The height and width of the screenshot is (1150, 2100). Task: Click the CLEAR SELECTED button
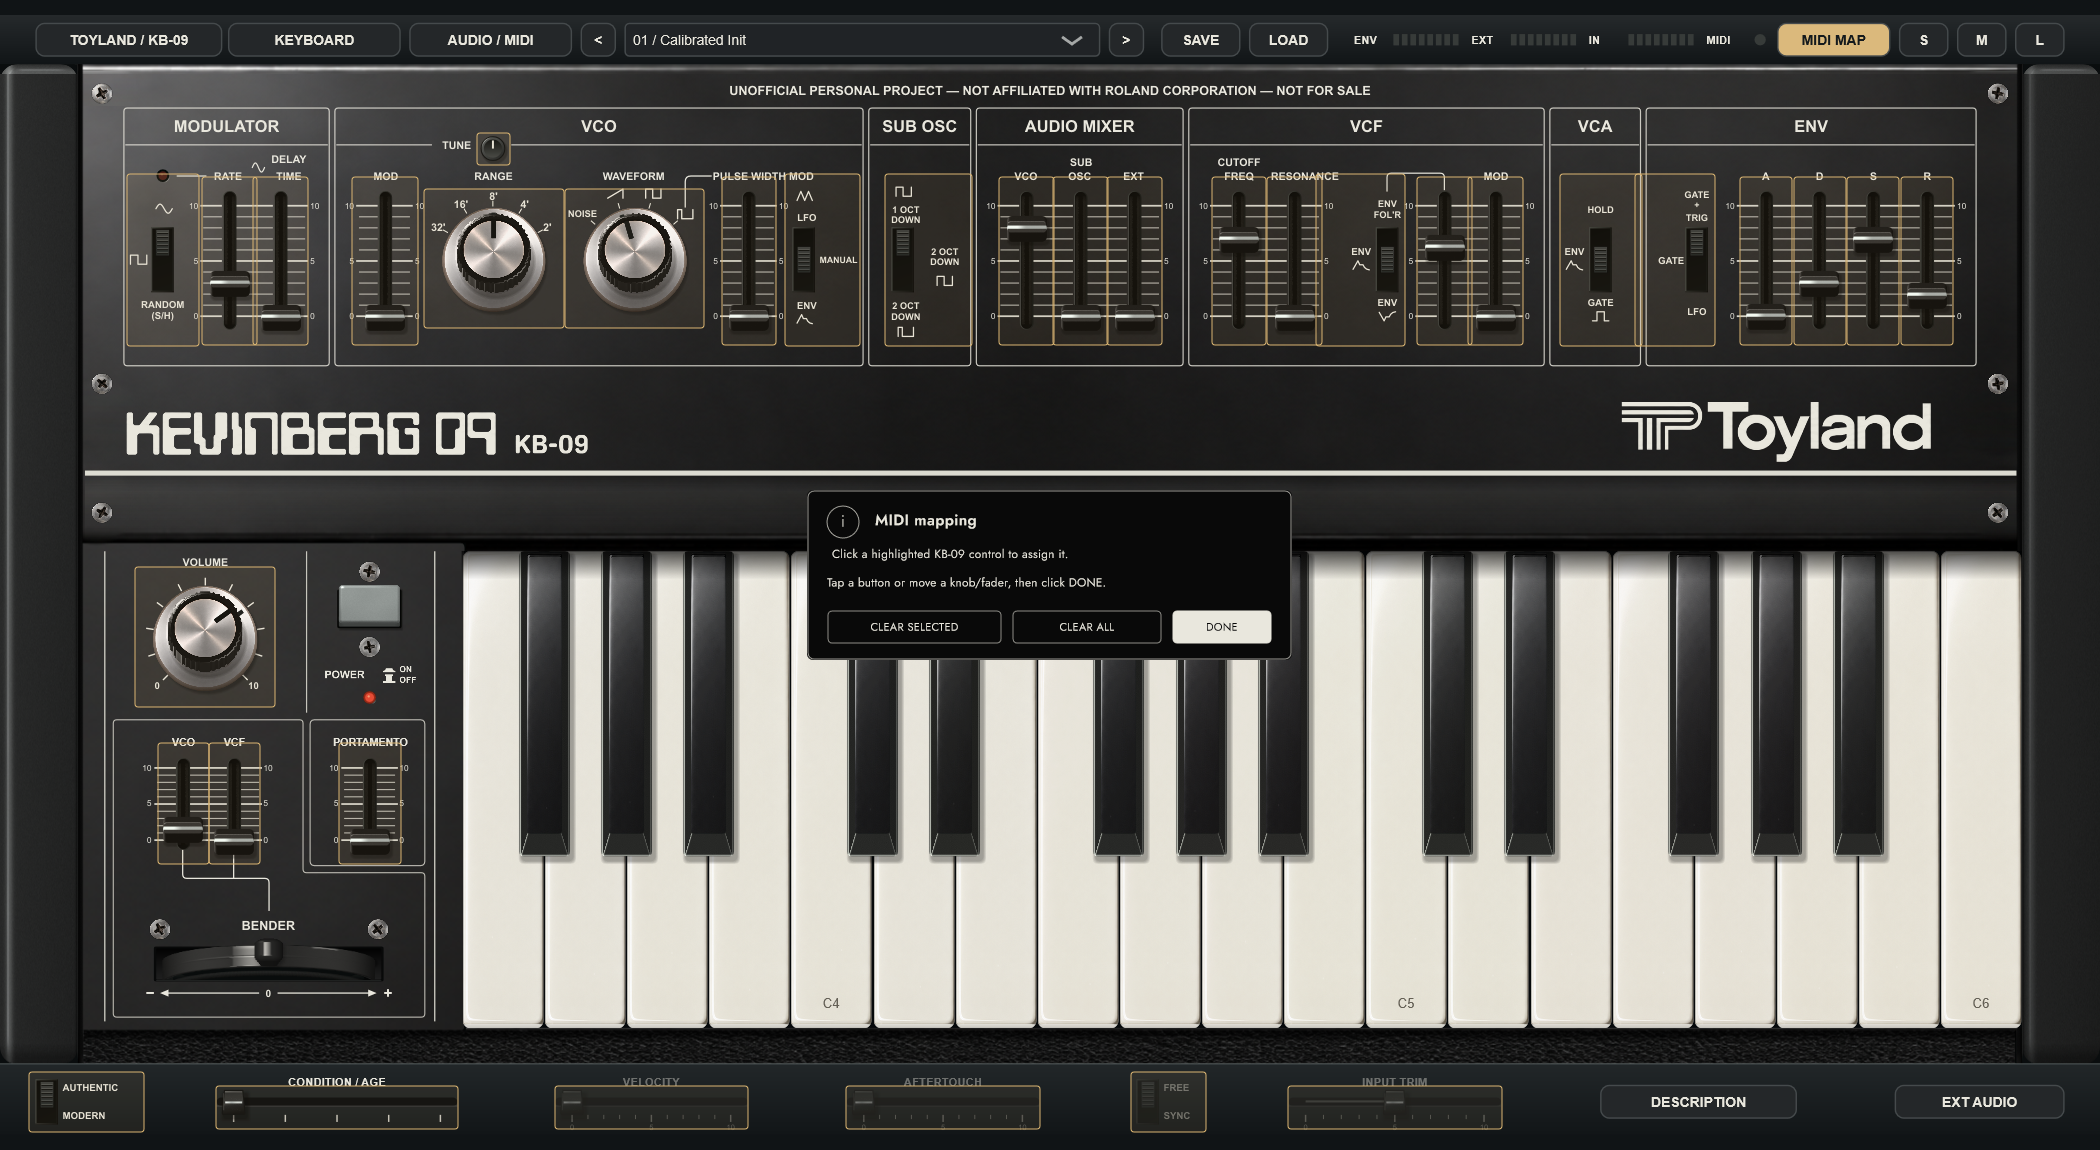914,627
